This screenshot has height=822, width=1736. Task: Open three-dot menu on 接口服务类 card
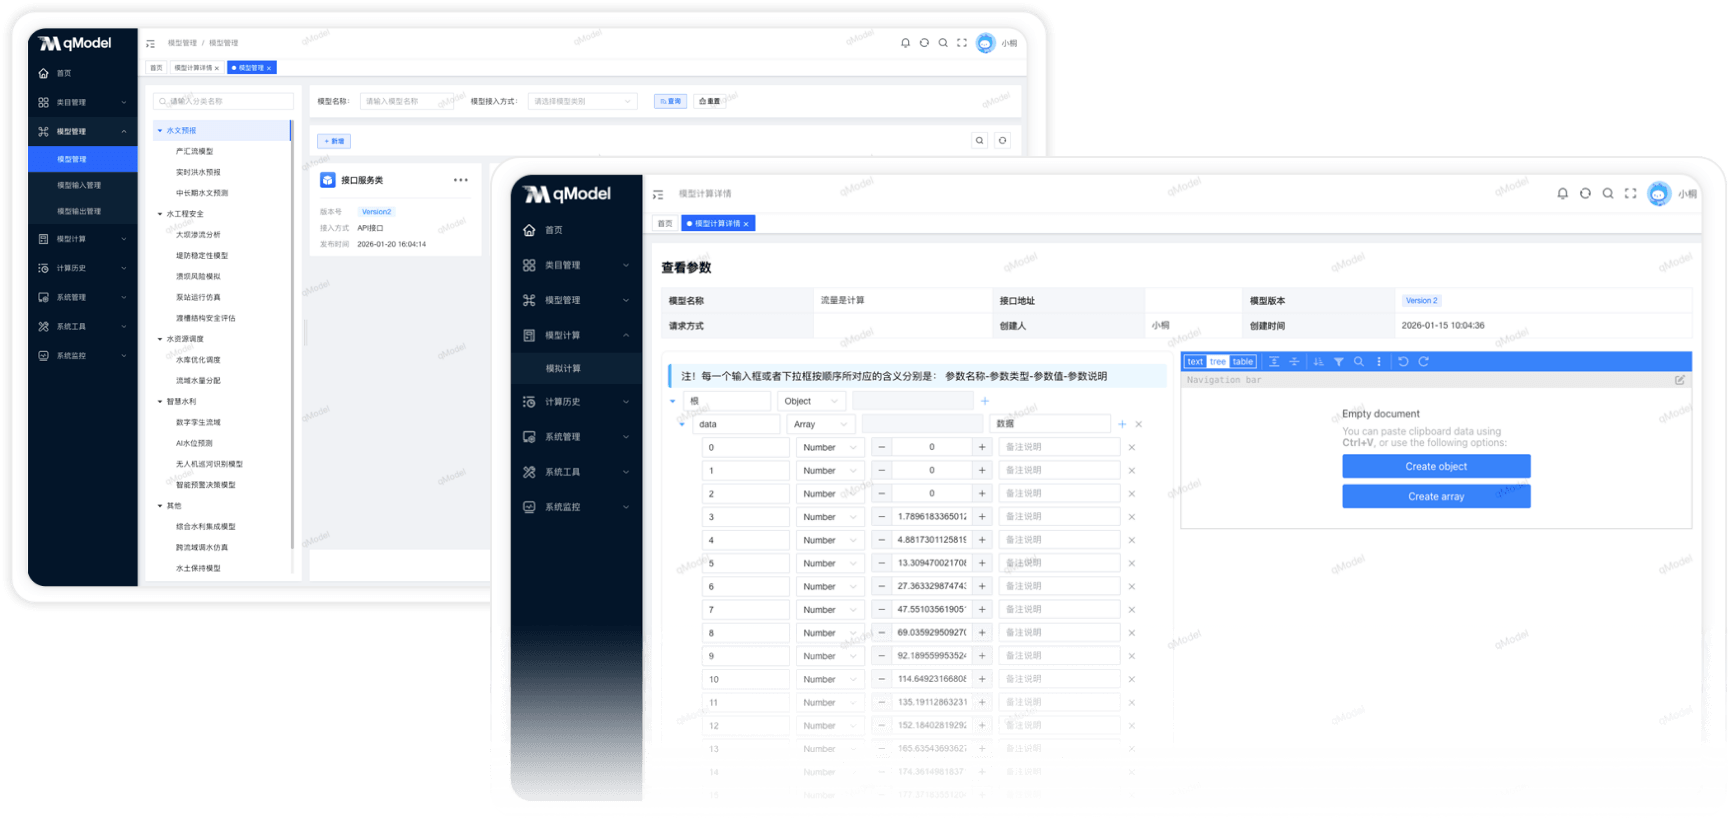tap(460, 180)
